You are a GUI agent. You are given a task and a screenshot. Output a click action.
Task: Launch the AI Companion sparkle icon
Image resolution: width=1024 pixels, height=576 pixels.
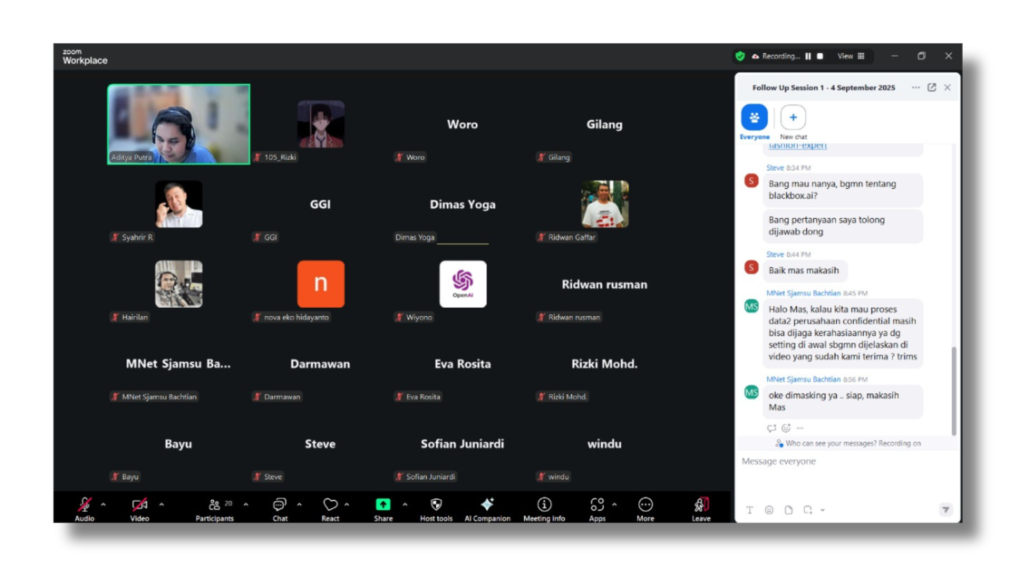click(487, 505)
